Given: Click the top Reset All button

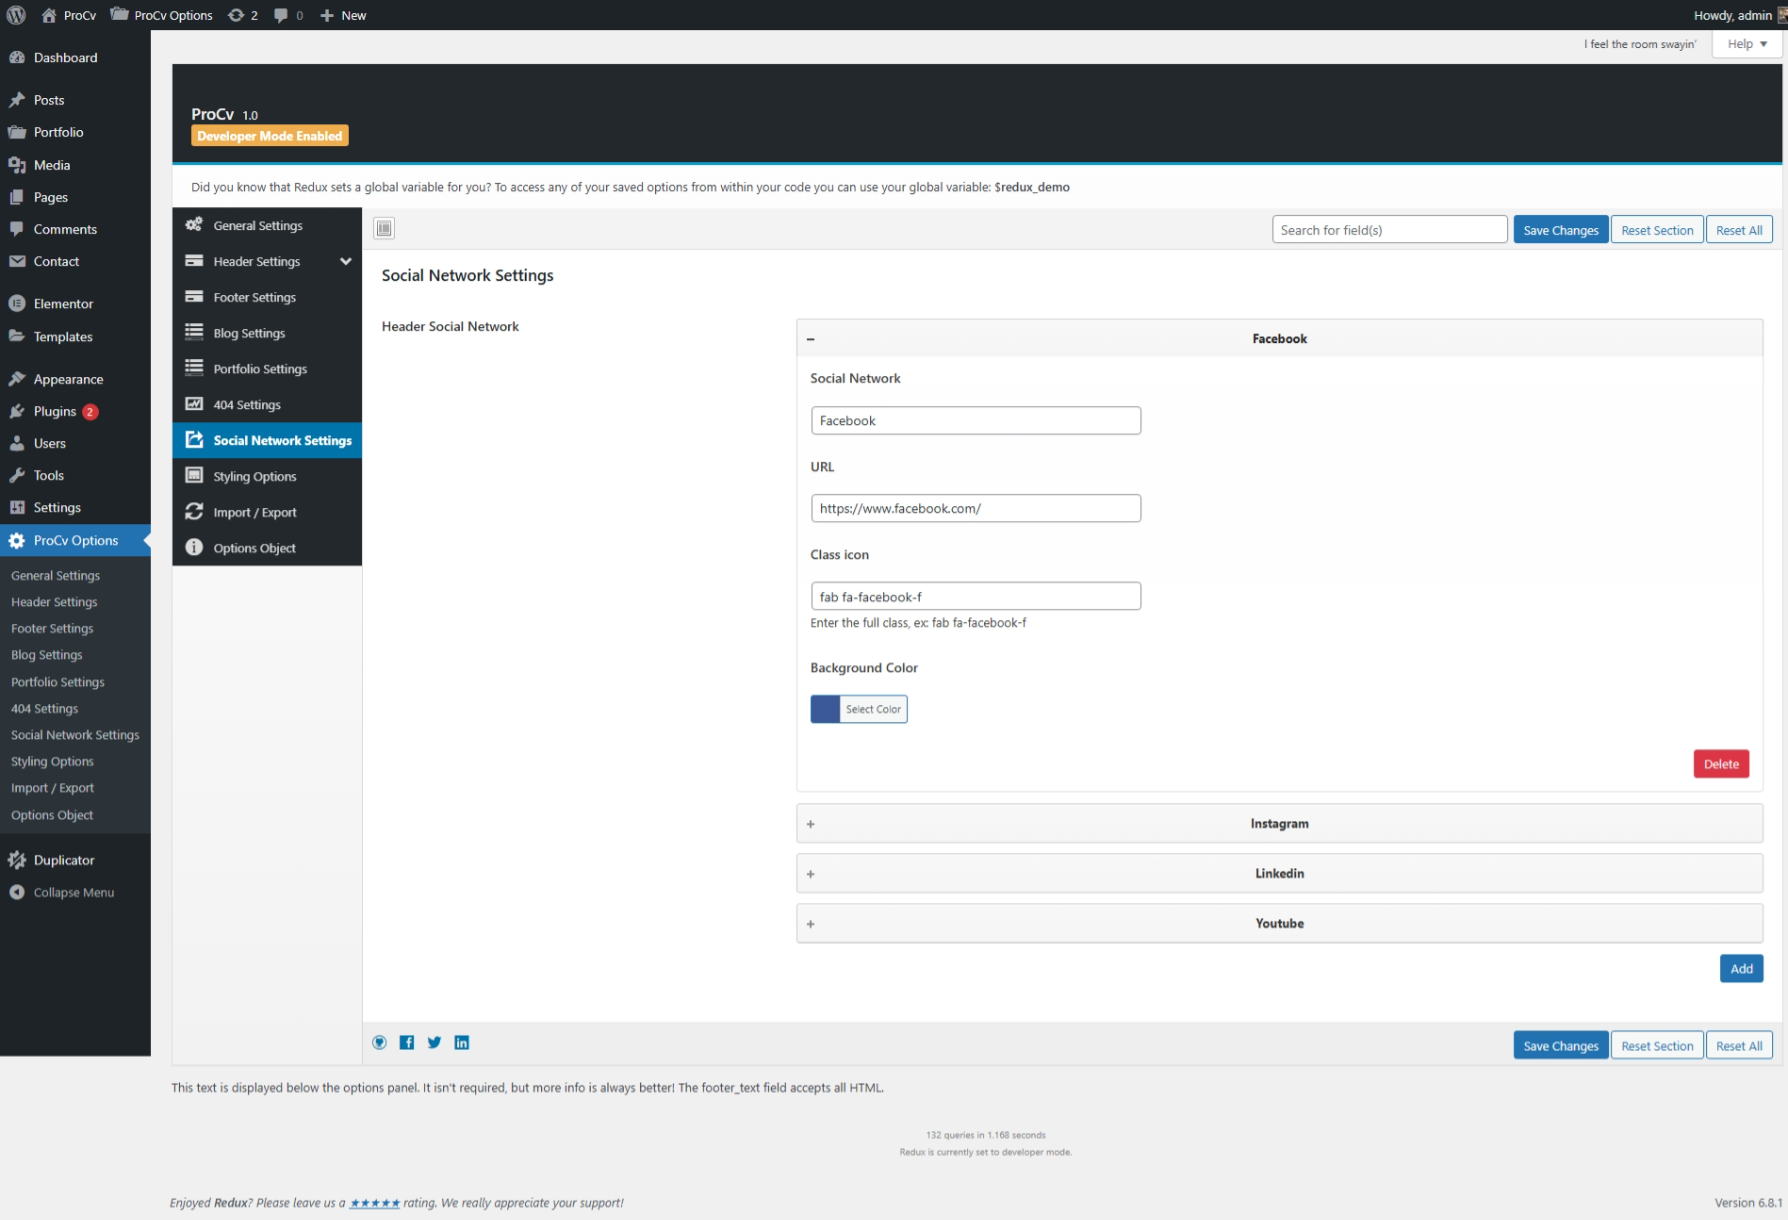Looking at the screenshot, I should (1739, 230).
